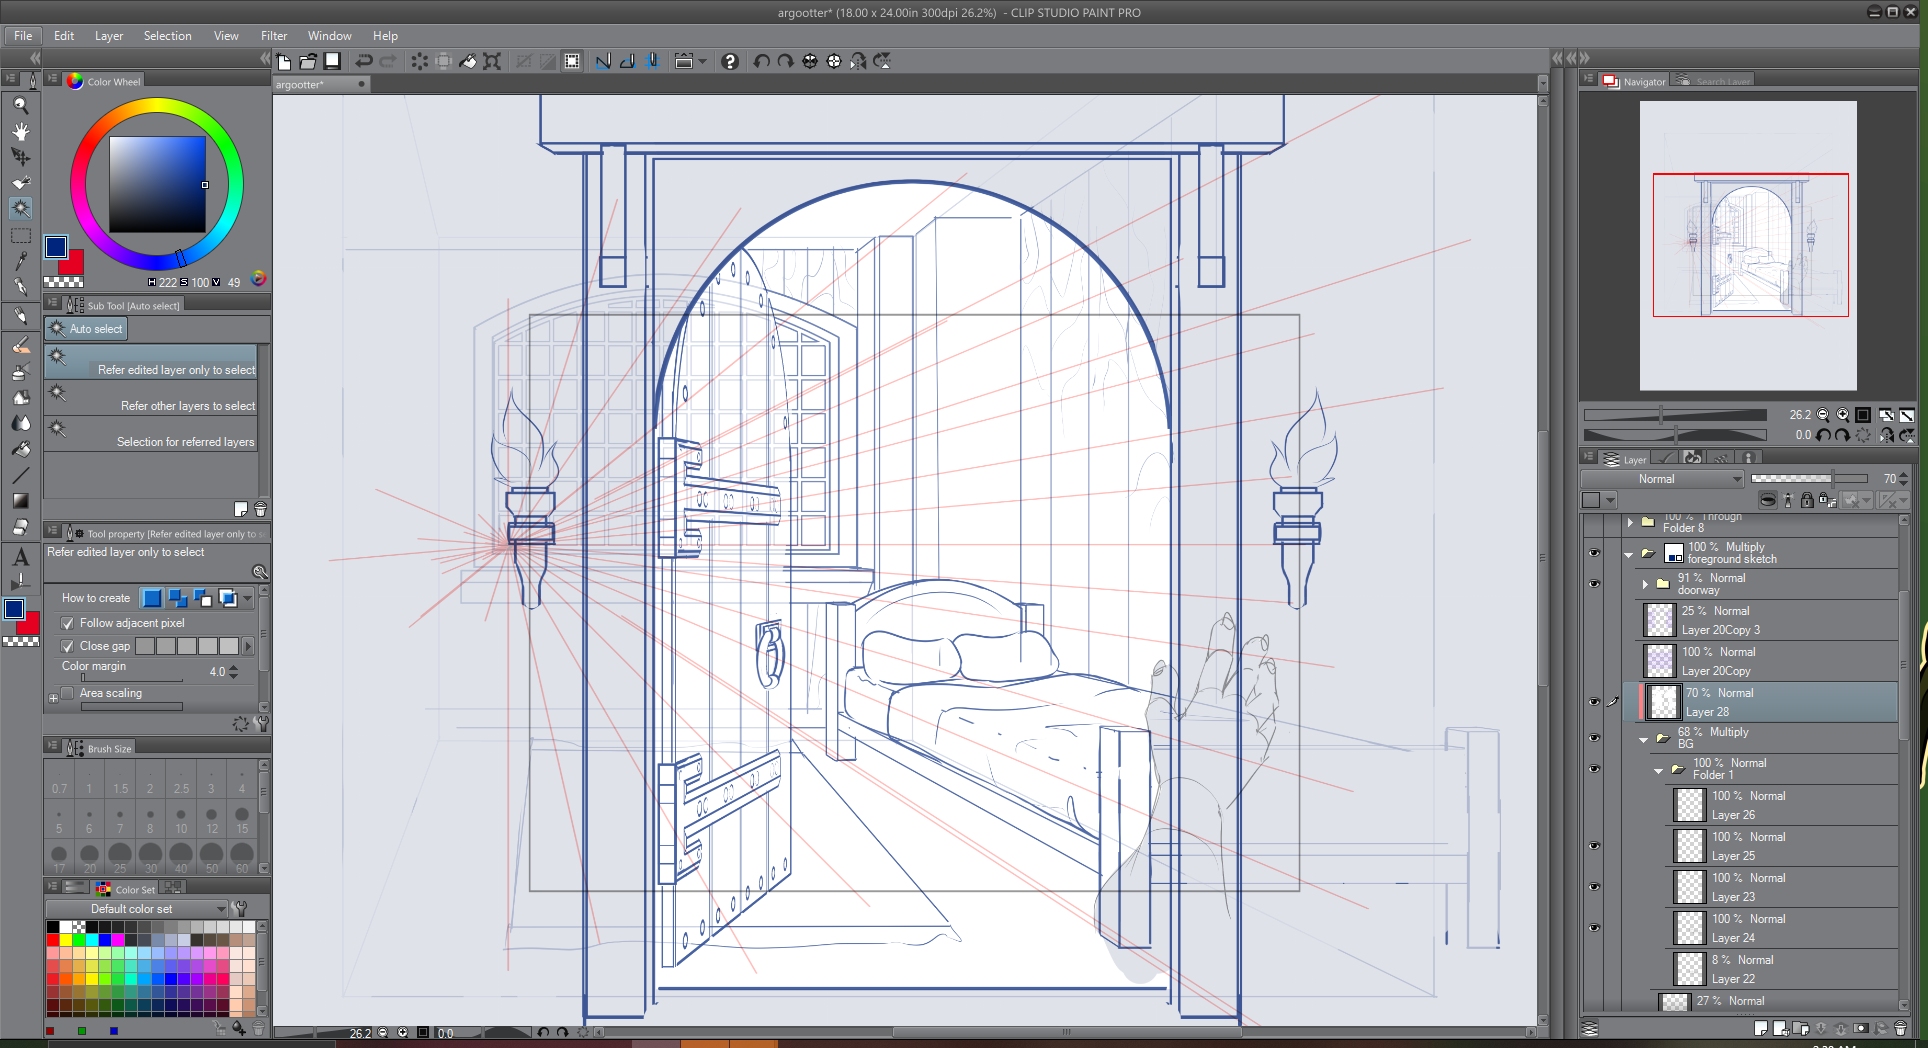This screenshot has height=1048, width=1928.
Task: Click the Save document toolbar icon
Action: (332, 61)
